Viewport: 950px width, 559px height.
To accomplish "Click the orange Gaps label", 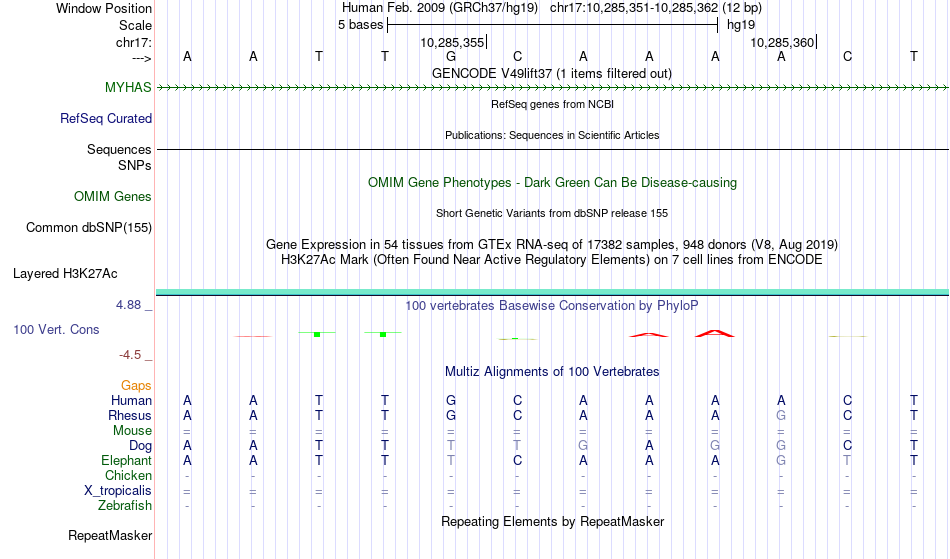I will 136,385.
